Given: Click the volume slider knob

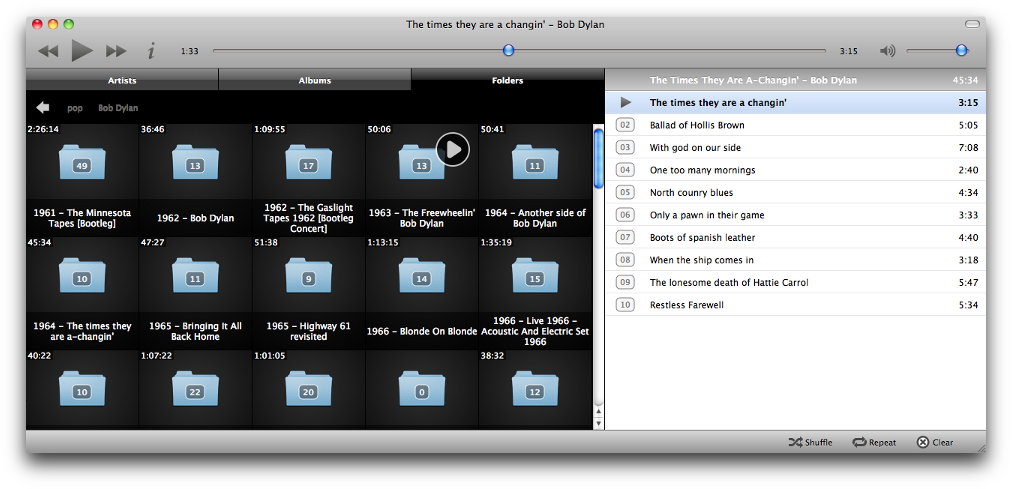Looking at the screenshot, I should [x=962, y=50].
